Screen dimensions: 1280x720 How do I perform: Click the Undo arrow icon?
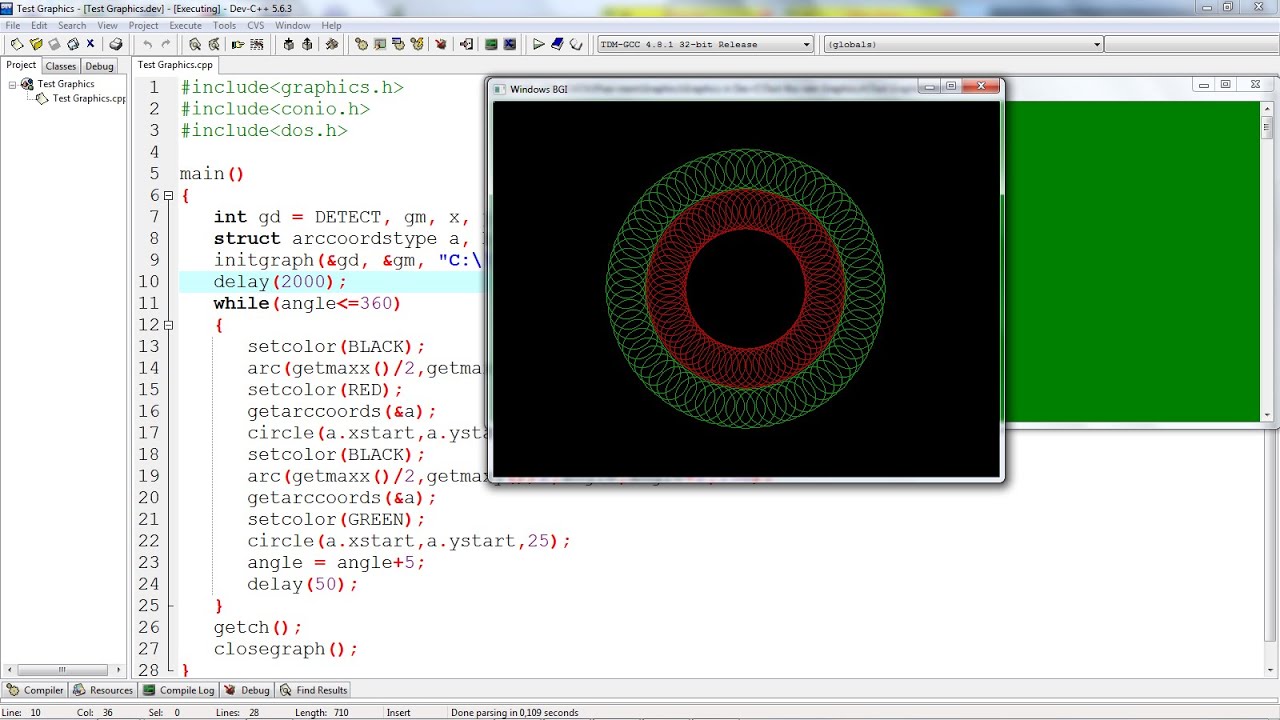tap(148, 44)
